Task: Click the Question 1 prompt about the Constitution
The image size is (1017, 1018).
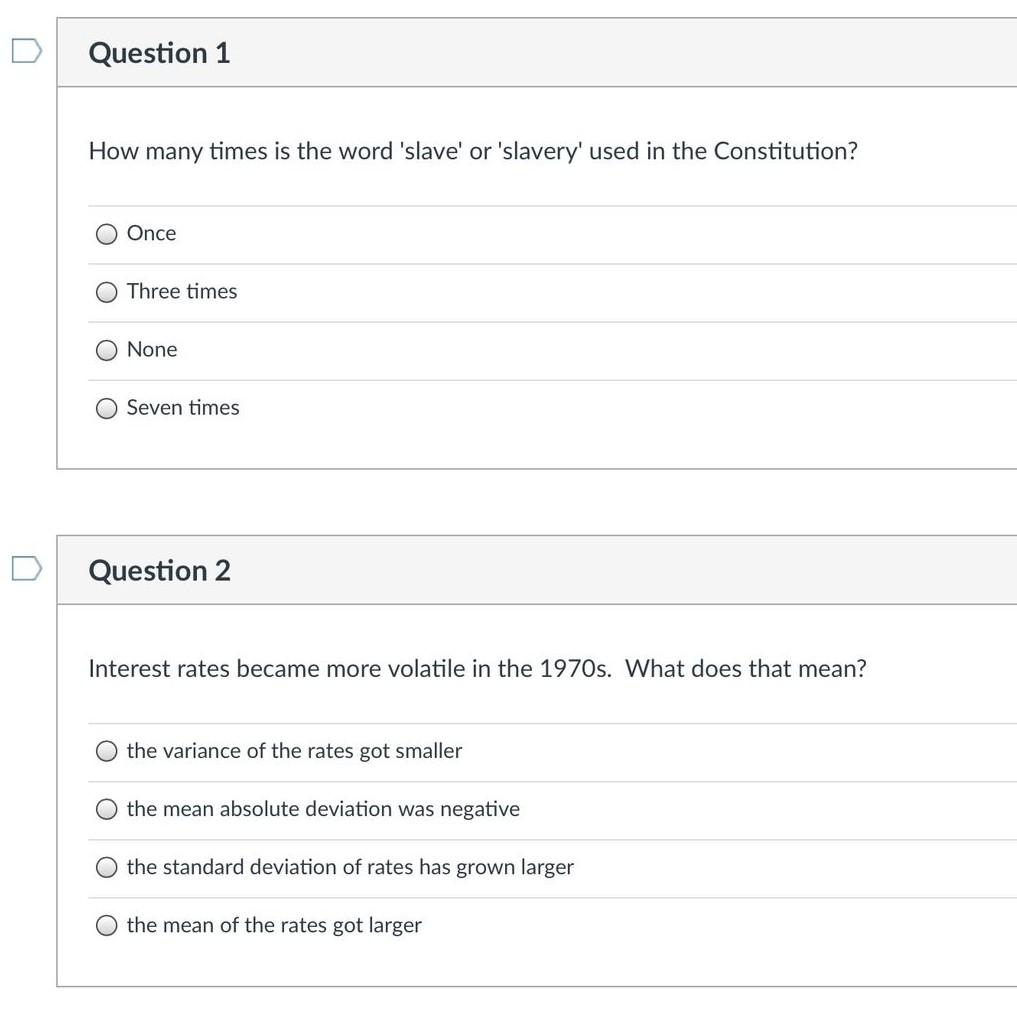Action: [473, 151]
